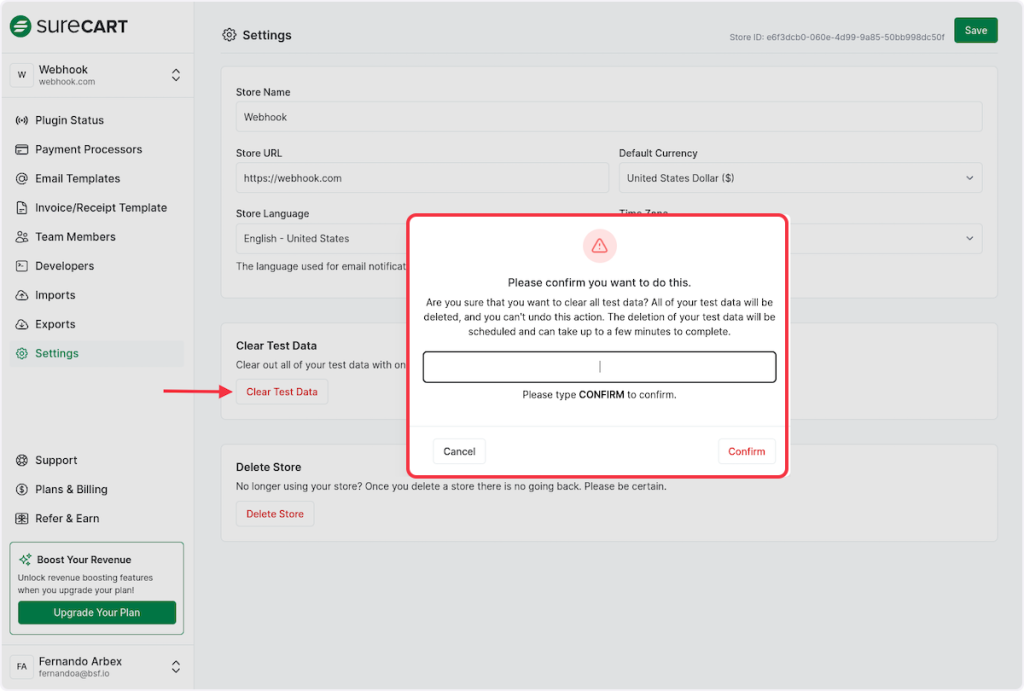Viewport: 1024px width, 691px height.
Task: Click the Refer & Earn gift icon
Action: tap(22, 519)
